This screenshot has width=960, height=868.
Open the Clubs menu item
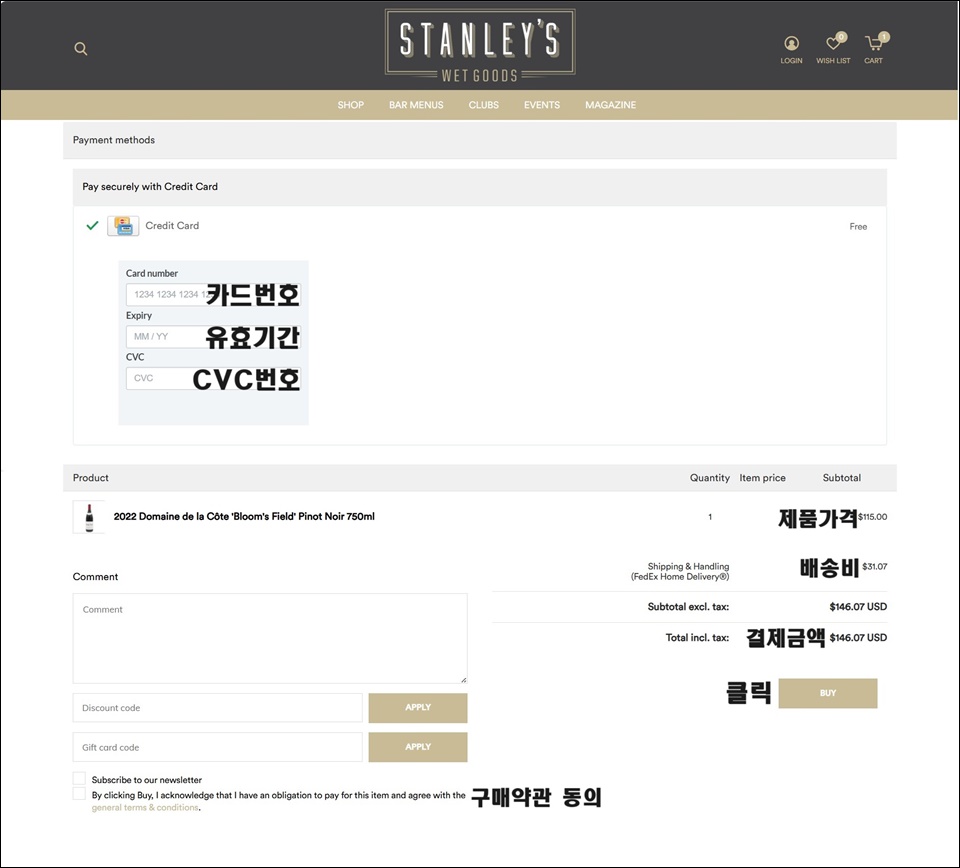(484, 105)
